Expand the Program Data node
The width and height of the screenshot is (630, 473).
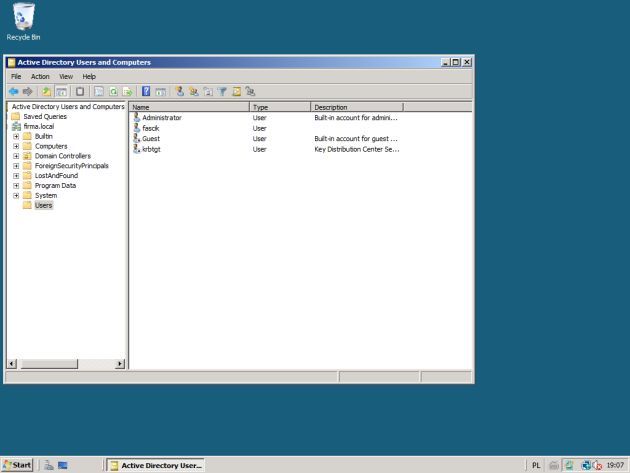[16, 186]
